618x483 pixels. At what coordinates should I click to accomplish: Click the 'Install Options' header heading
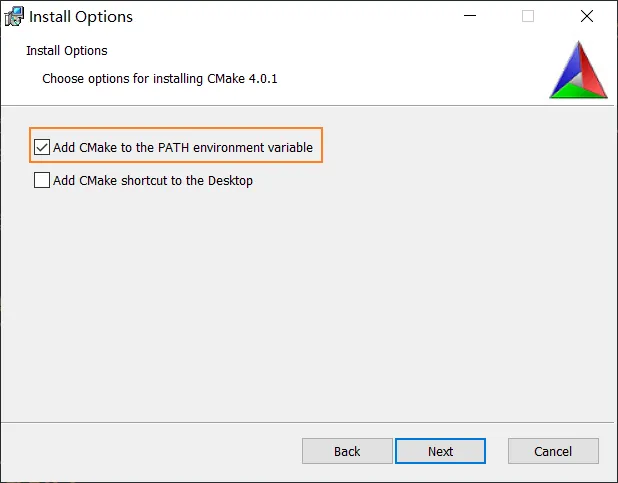66,50
